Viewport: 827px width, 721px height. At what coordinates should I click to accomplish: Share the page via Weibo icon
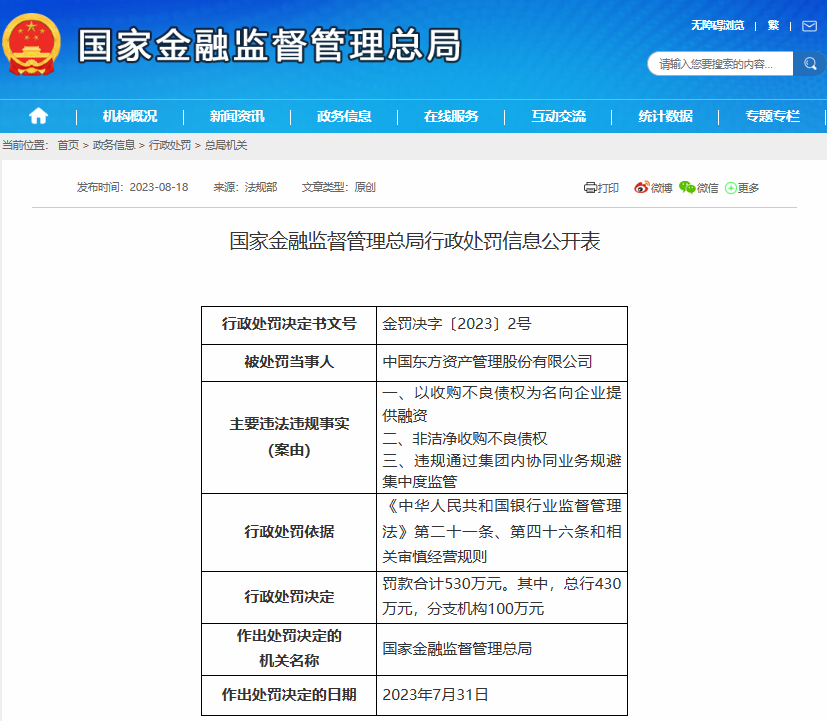tap(641, 188)
